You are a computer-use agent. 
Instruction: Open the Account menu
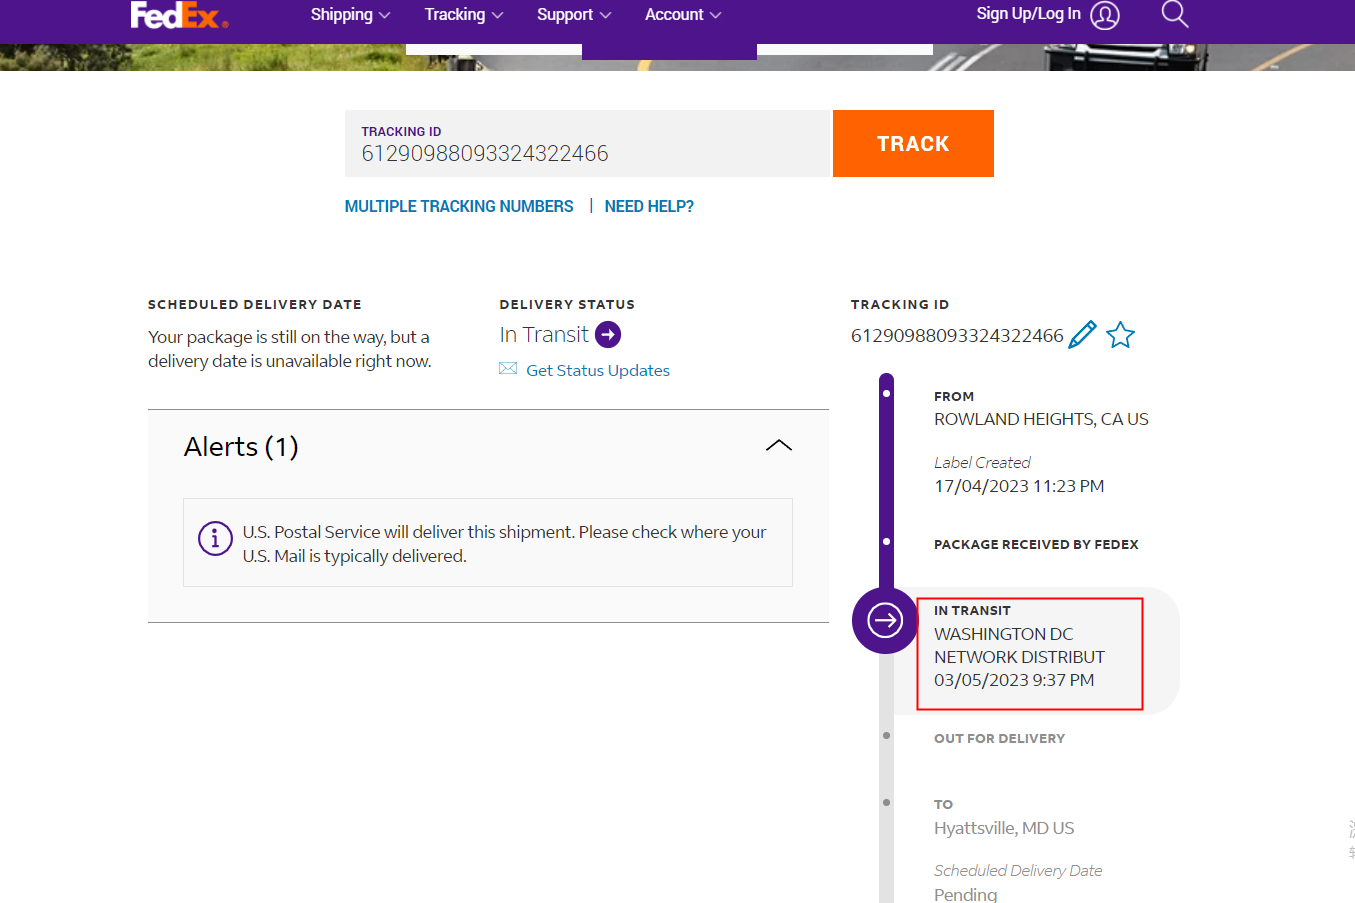(x=682, y=15)
